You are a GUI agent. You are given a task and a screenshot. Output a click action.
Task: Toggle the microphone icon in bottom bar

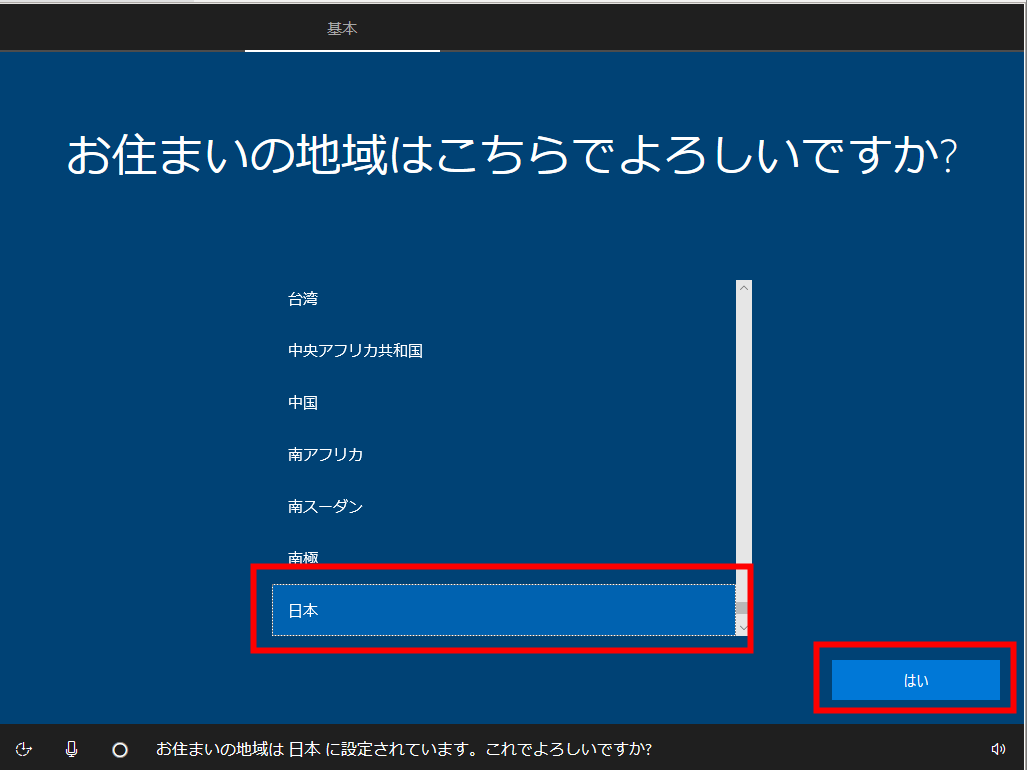point(71,749)
